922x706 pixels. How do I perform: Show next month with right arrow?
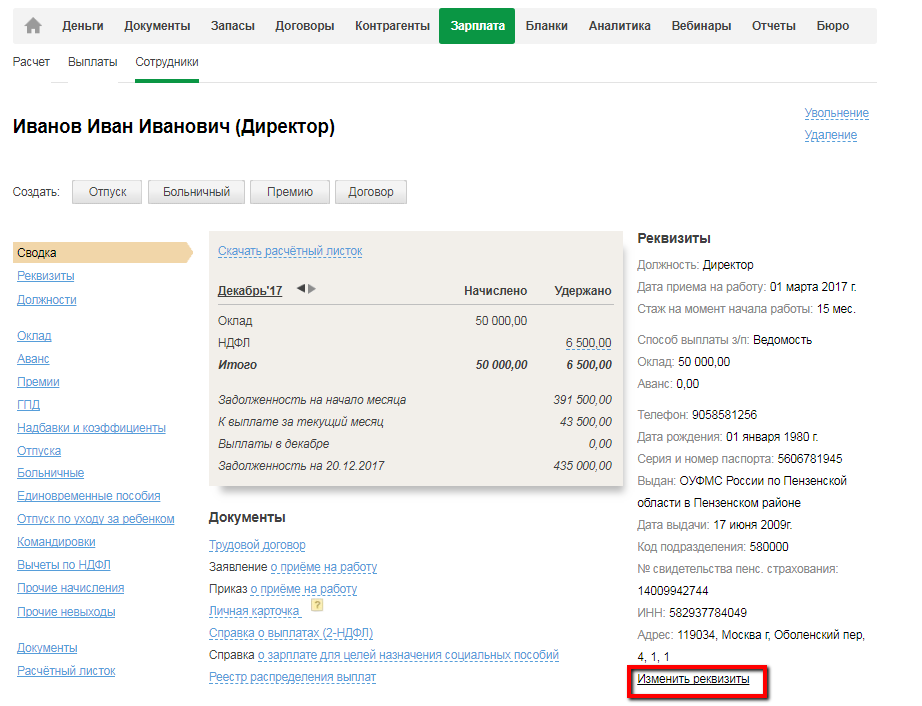pos(312,289)
